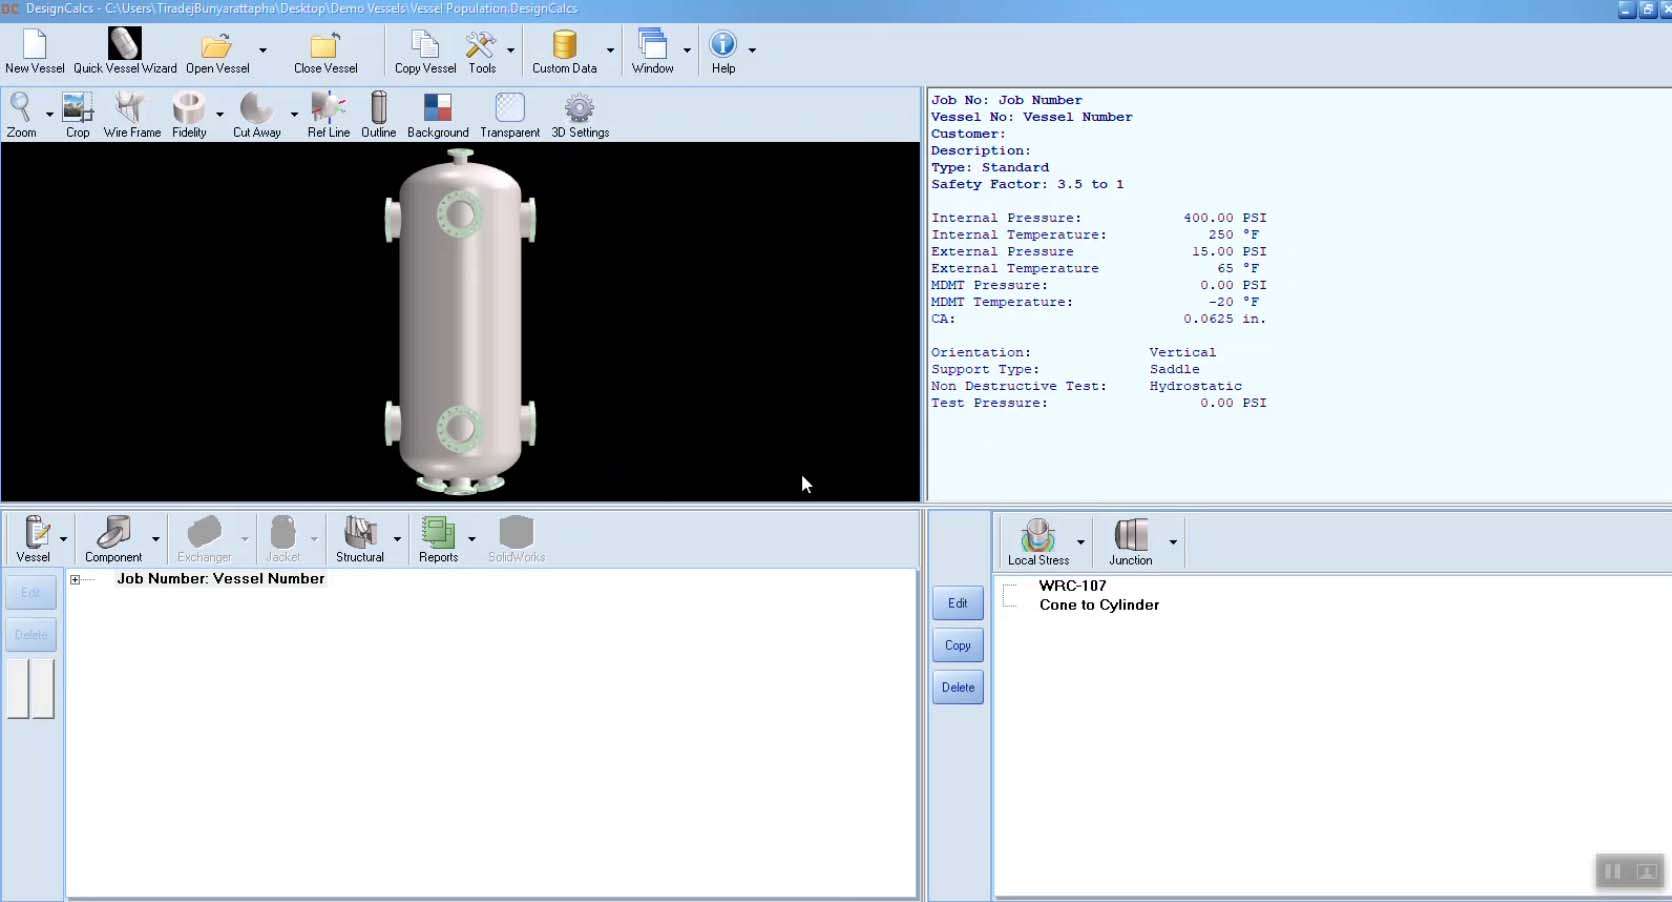This screenshot has width=1672, height=902.
Task: Click the Delete button beside WRC-107 list
Action: [x=957, y=688]
